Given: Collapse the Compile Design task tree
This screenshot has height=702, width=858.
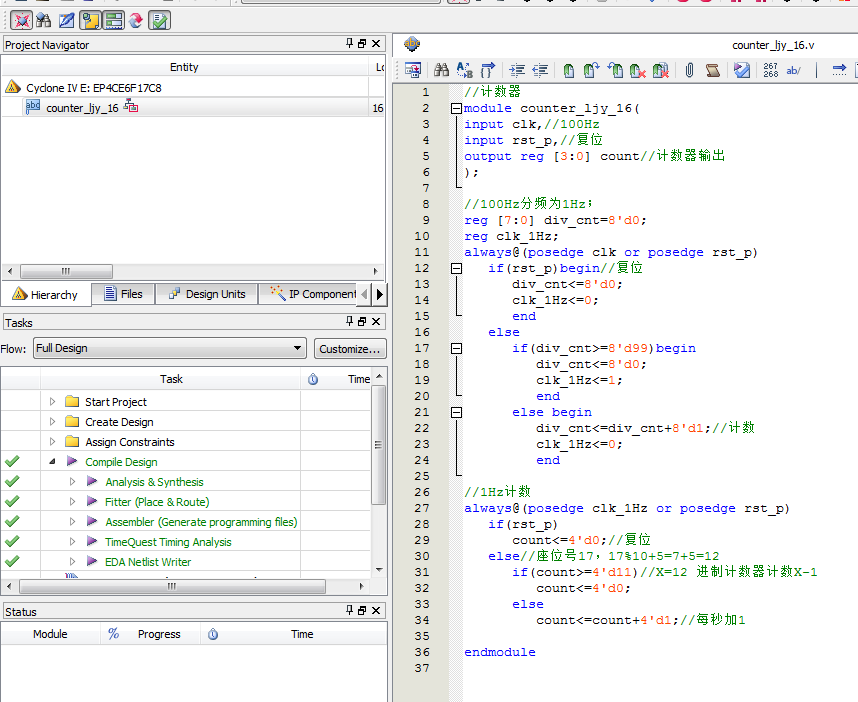Looking at the screenshot, I should [52, 462].
